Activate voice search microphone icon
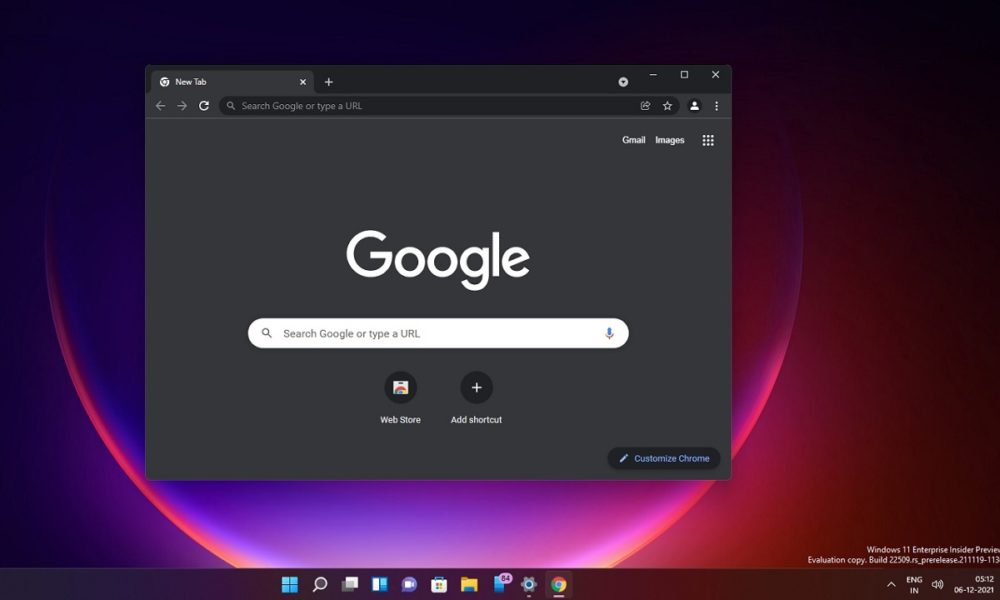Image resolution: width=1000 pixels, height=600 pixels. coord(609,332)
